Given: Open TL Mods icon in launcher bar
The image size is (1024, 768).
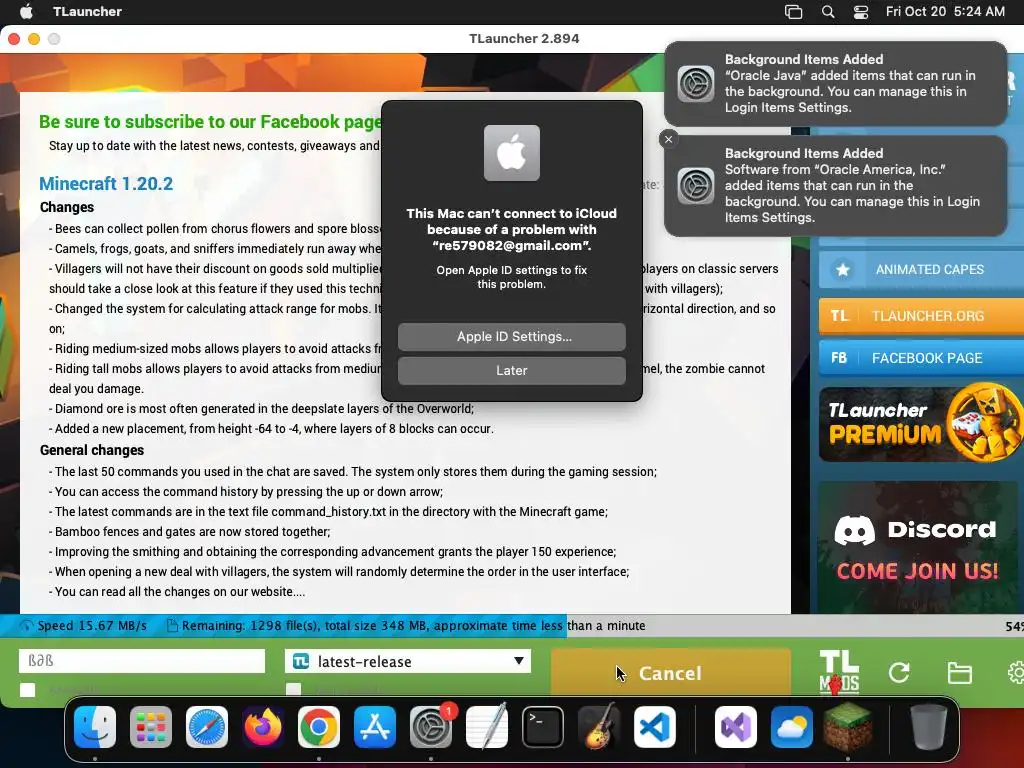Looking at the screenshot, I should click(x=839, y=673).
